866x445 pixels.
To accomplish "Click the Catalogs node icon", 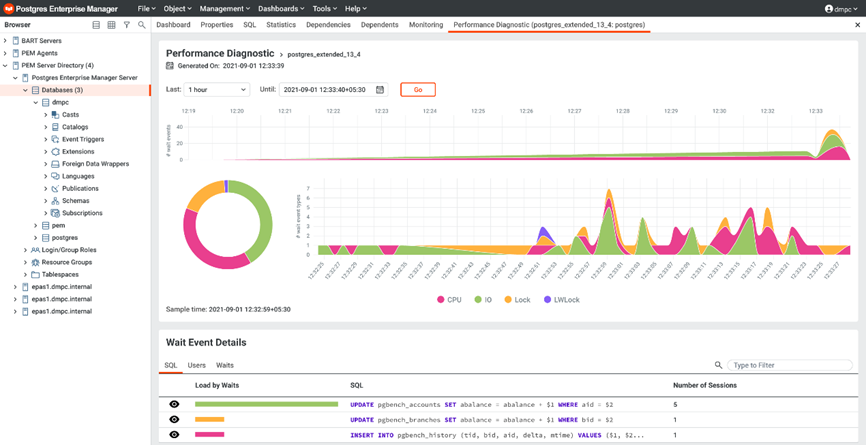I will tap(55, 127).
